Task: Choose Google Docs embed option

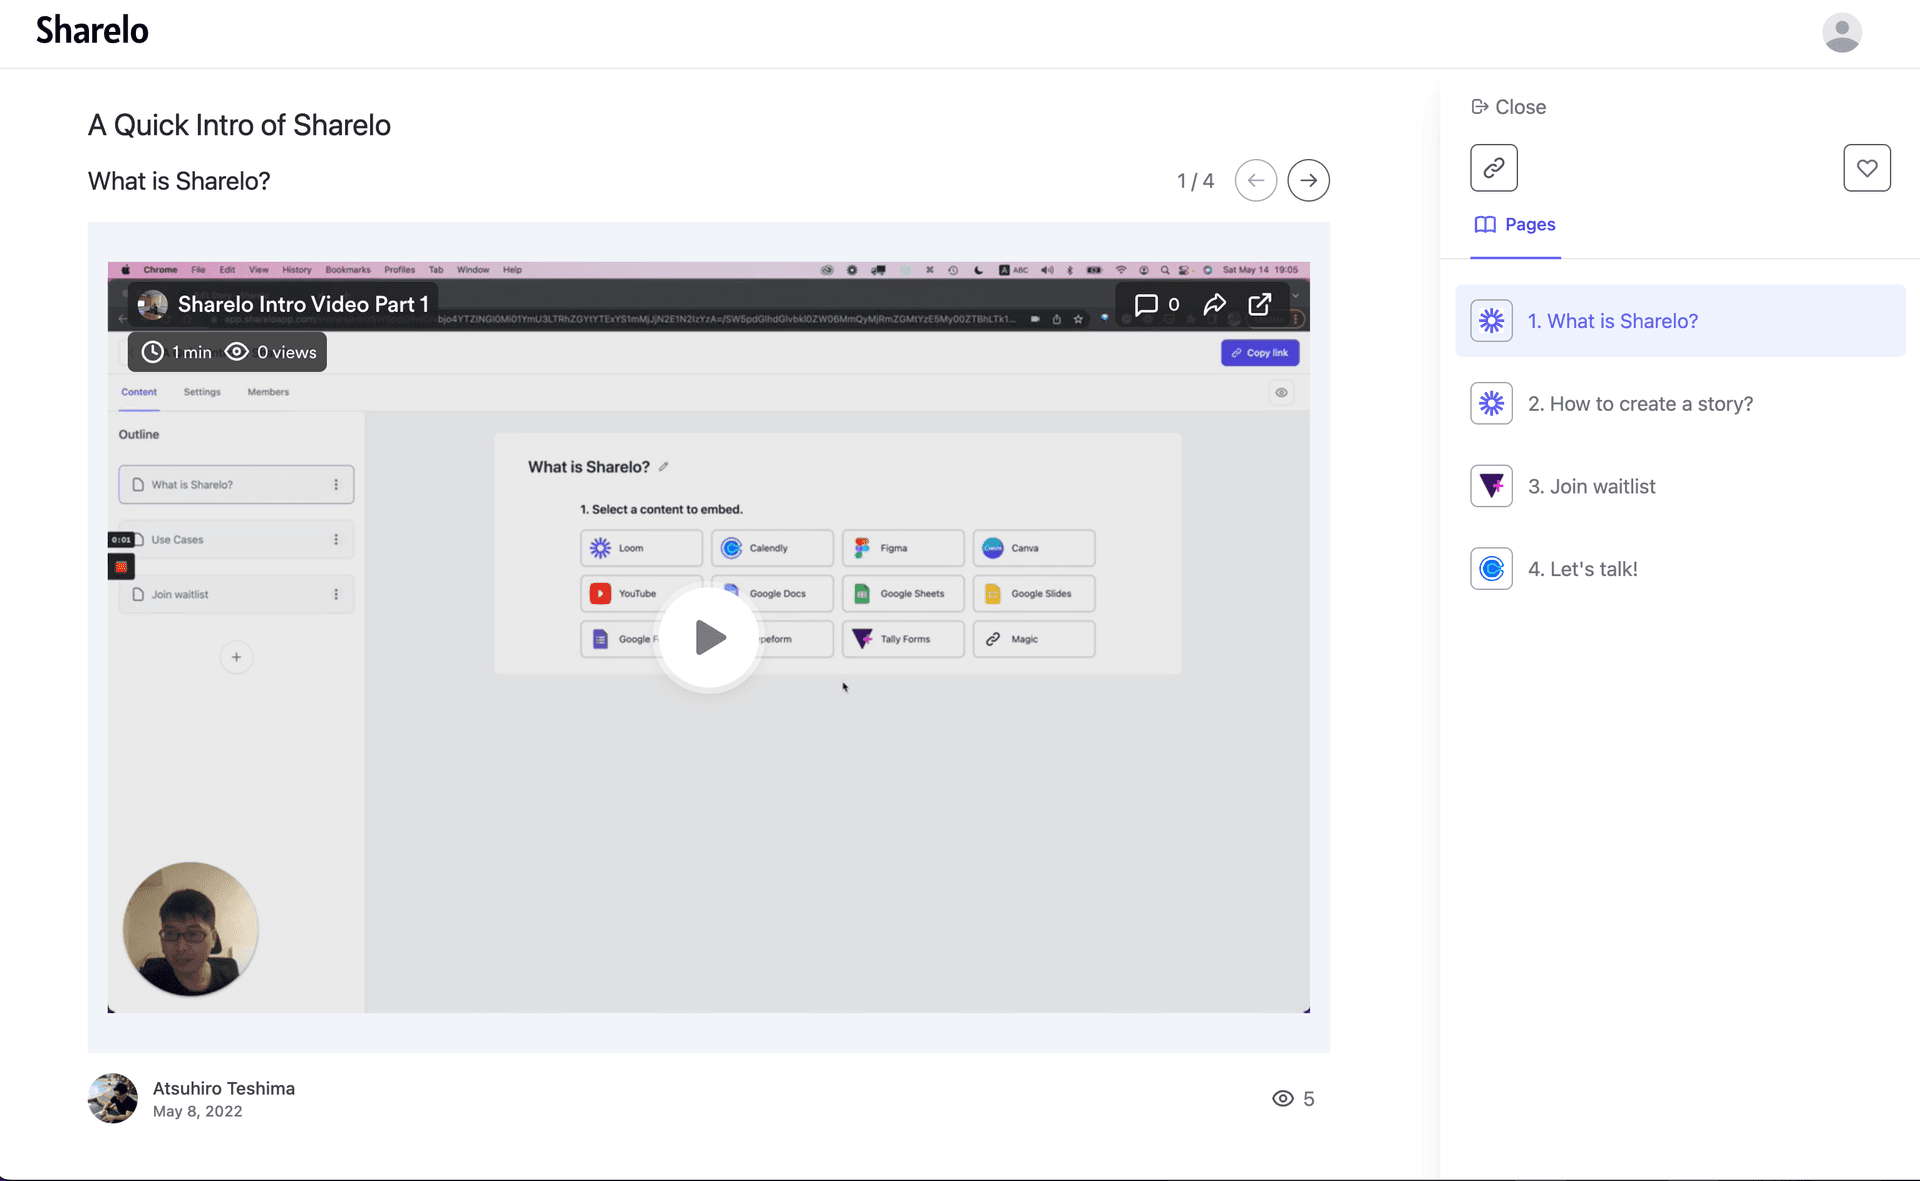Action: coord(772,594)
